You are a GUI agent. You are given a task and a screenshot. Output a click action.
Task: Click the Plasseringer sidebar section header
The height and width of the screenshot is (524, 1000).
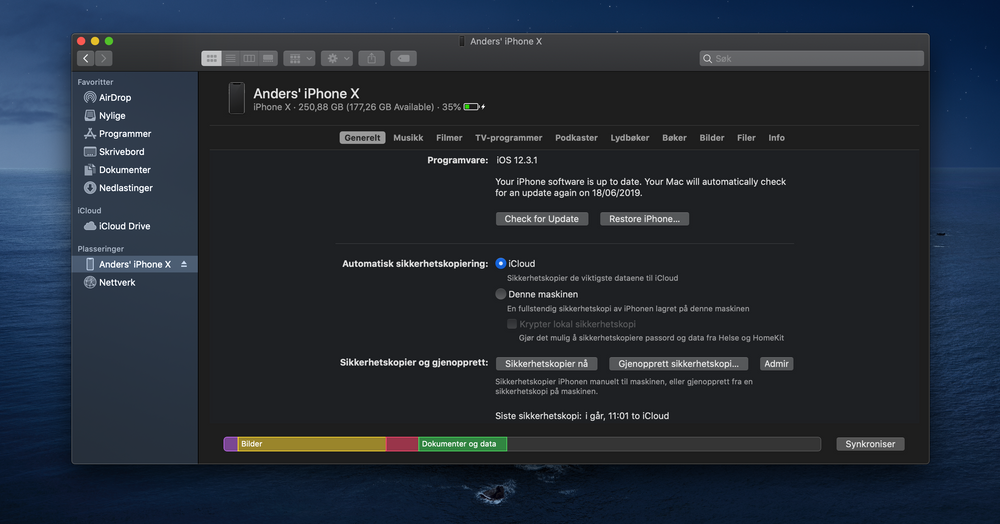[100, 249]
